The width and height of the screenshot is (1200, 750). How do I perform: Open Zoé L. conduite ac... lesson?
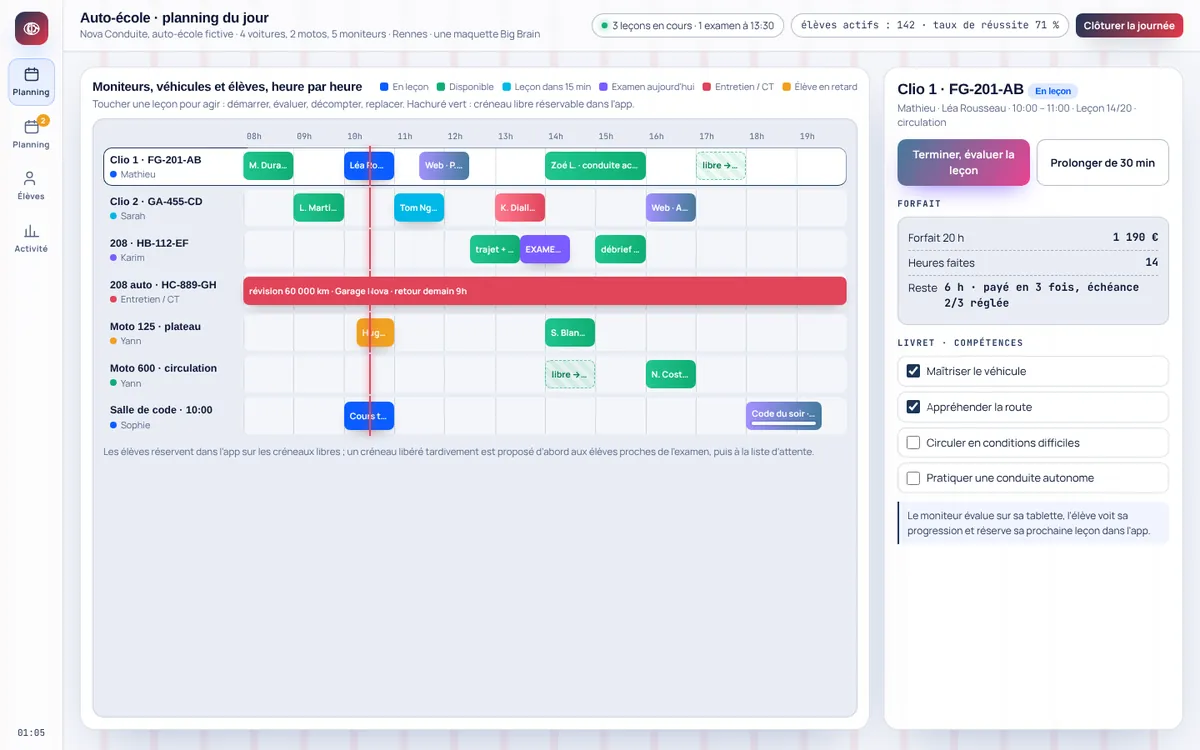pyautogui.click(x=595, y=166)
